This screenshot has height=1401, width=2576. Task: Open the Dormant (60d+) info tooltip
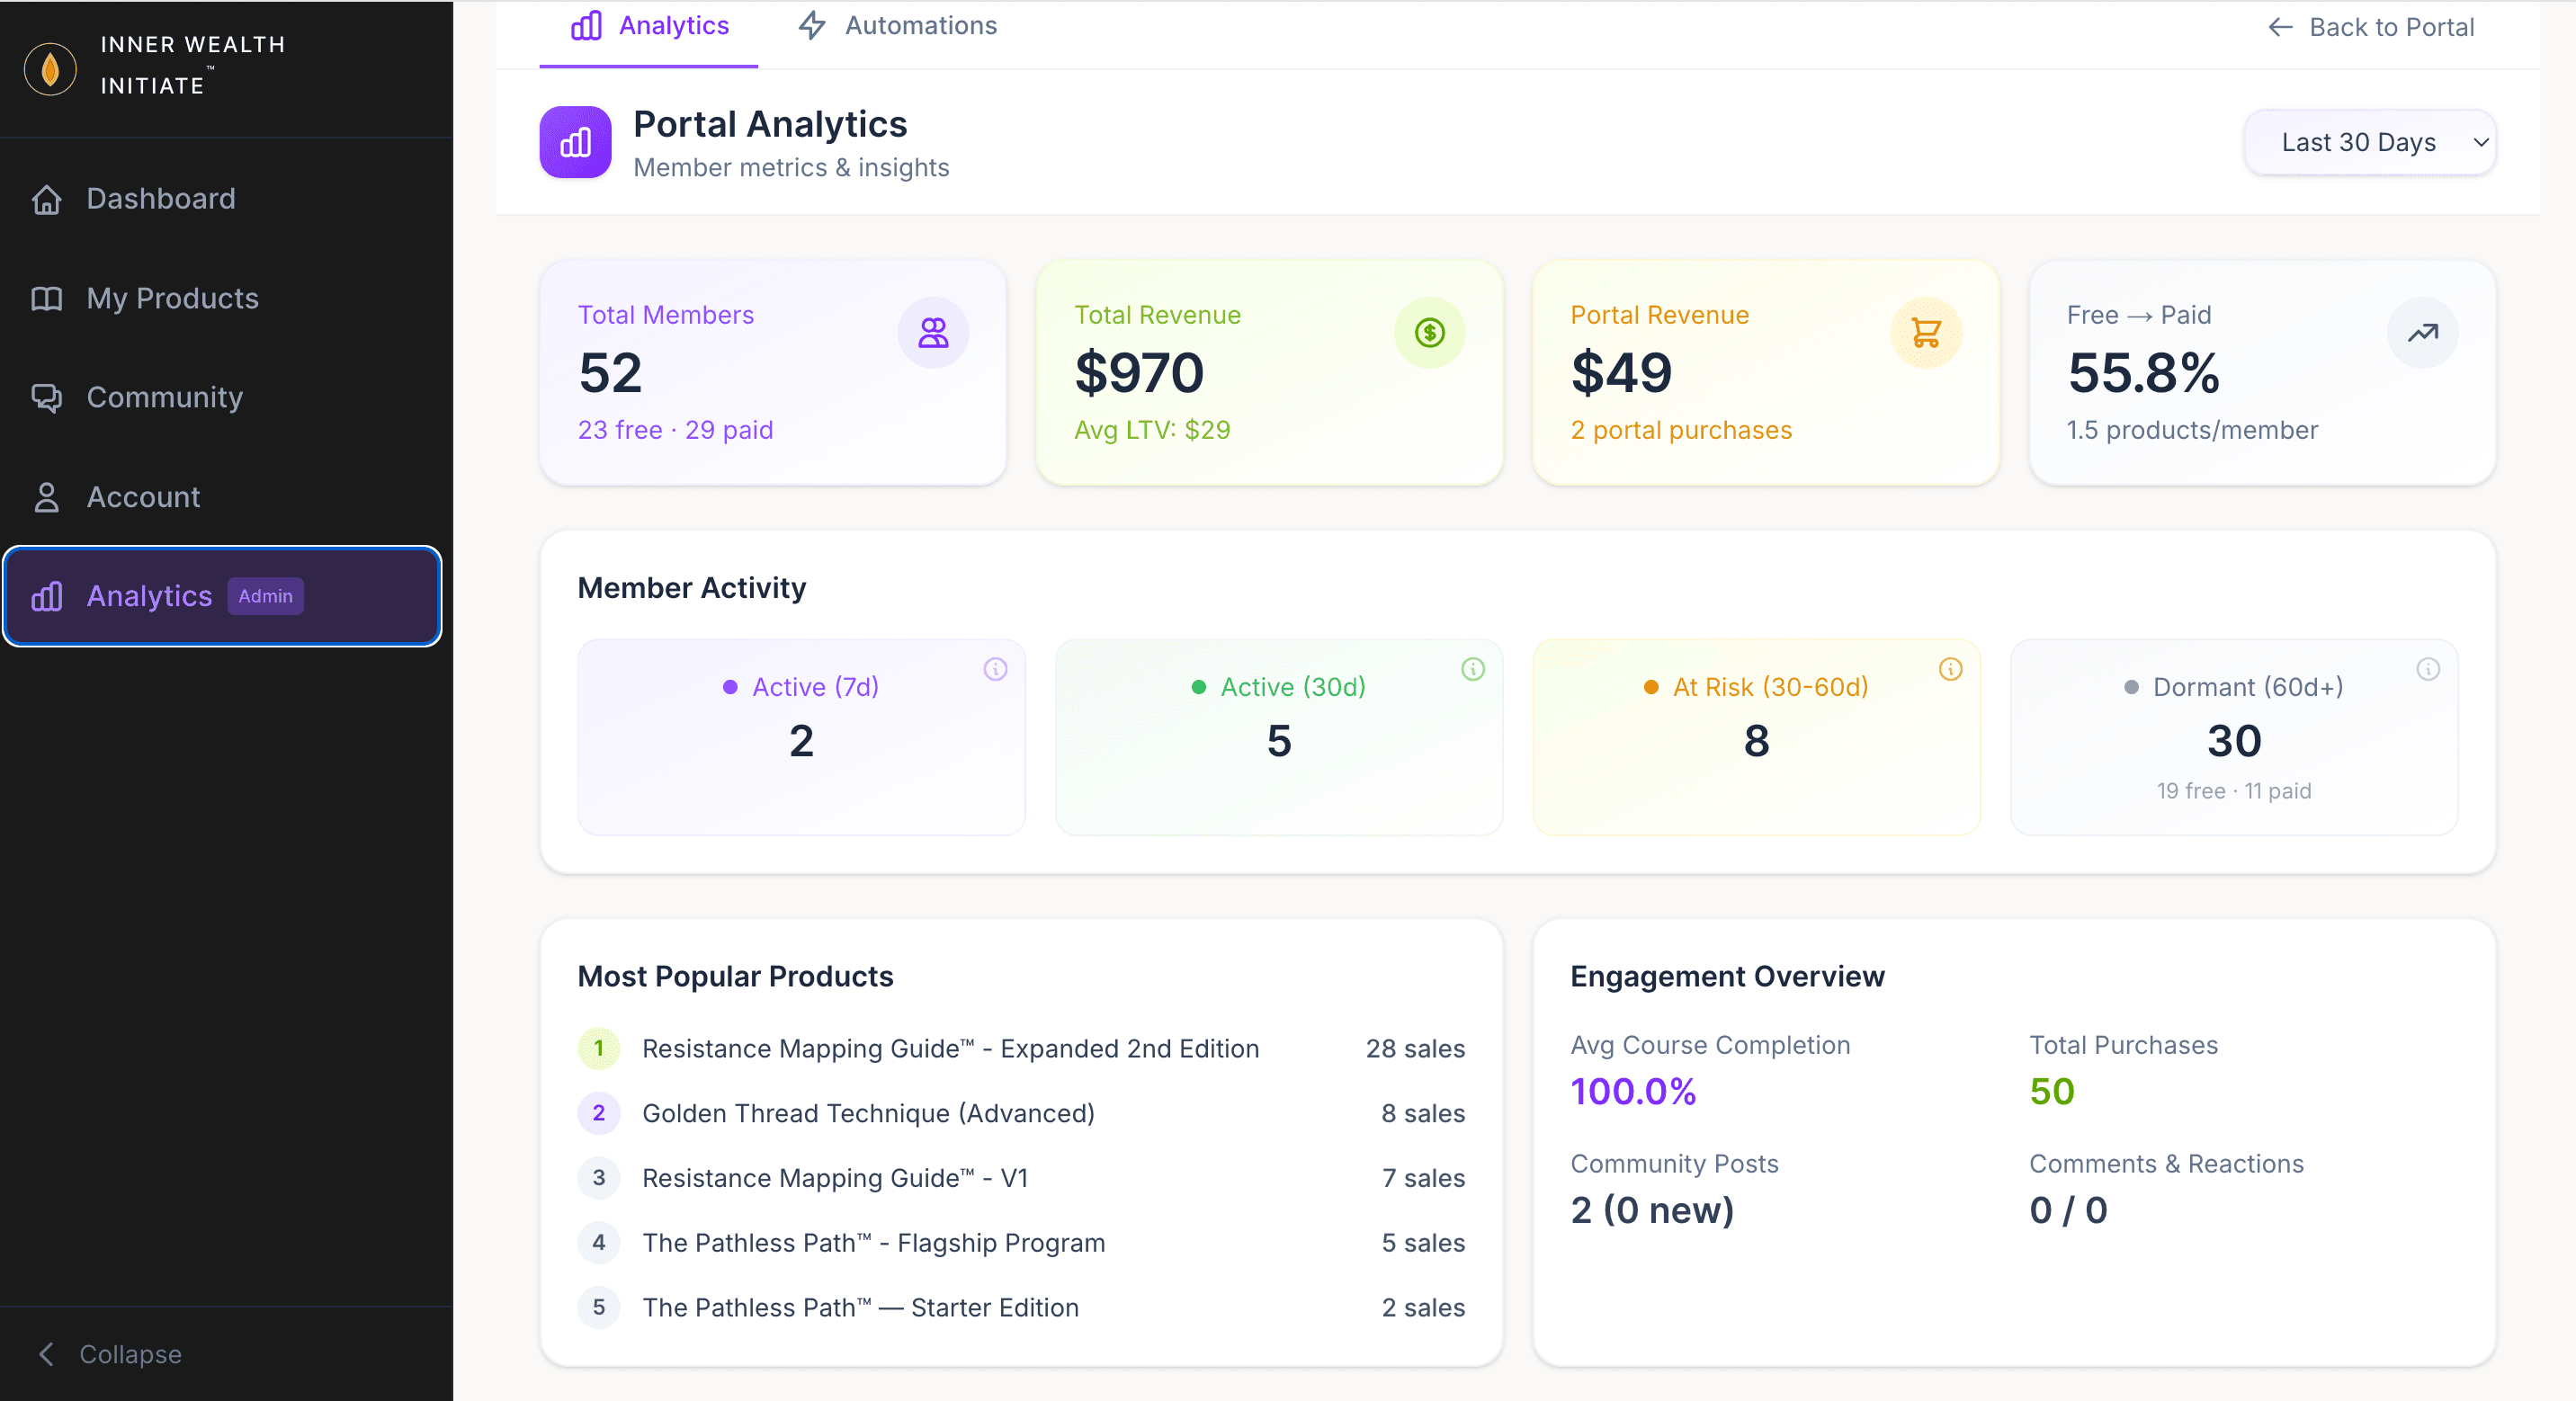pyautogui.click(x=2428, y=670)
